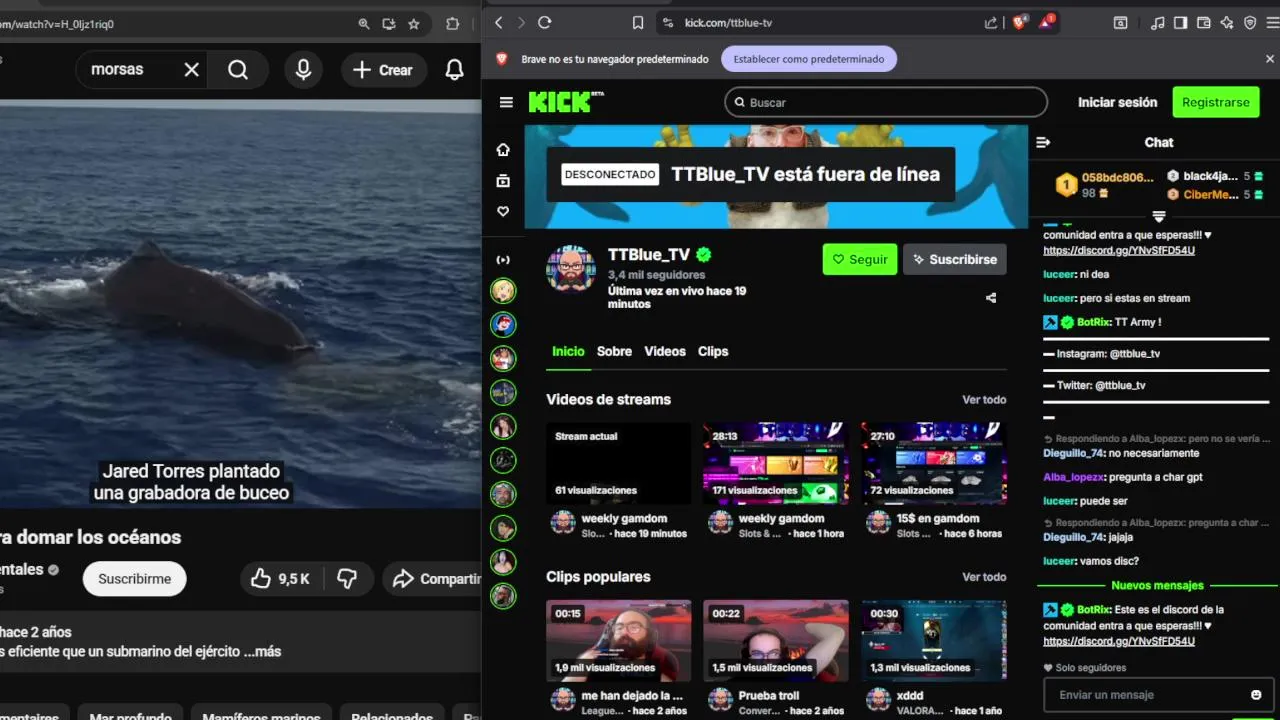Open Kick following heart icon in sidebar

click(x=503, y=211)
